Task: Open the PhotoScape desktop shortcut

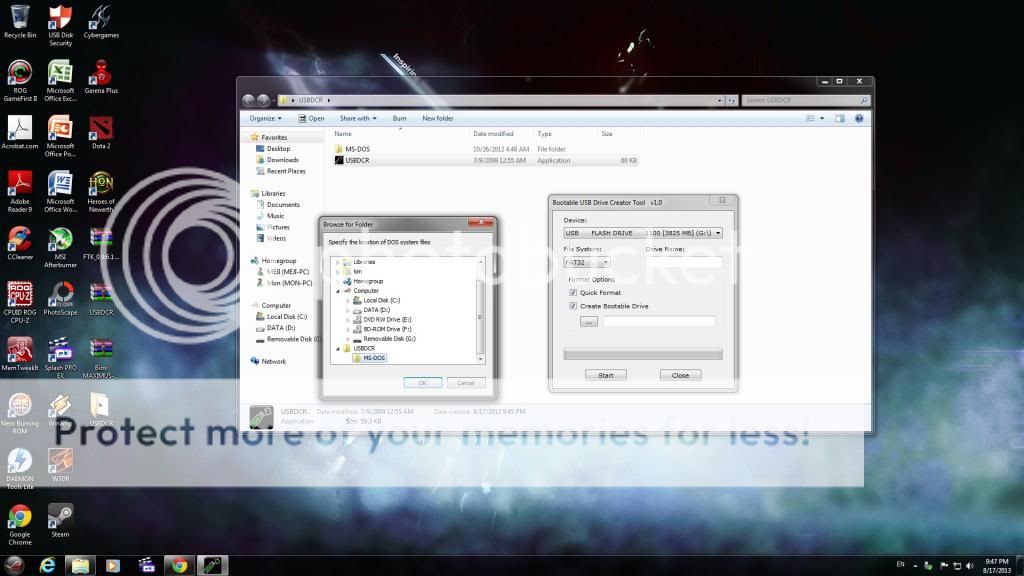Action: coord(60,294)
